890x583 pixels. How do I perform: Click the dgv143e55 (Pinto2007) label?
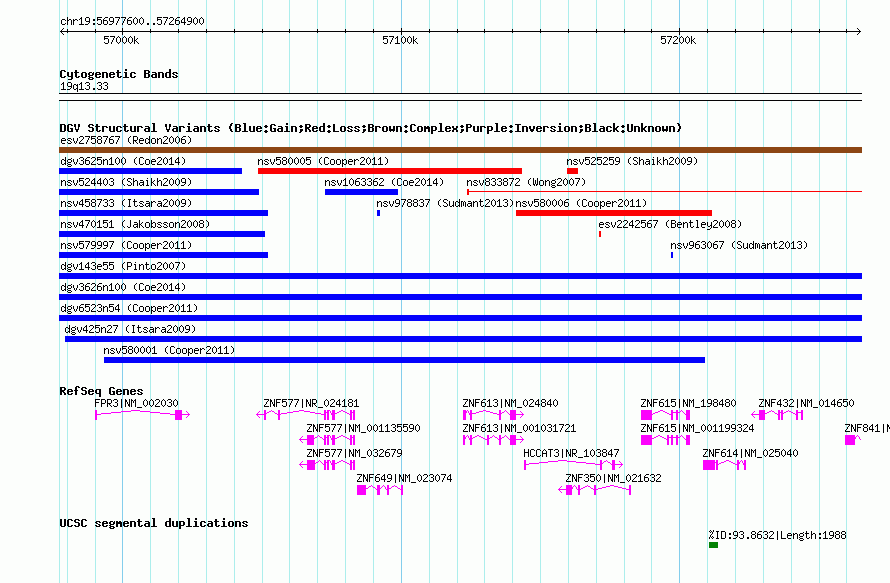tap(123, 266)
